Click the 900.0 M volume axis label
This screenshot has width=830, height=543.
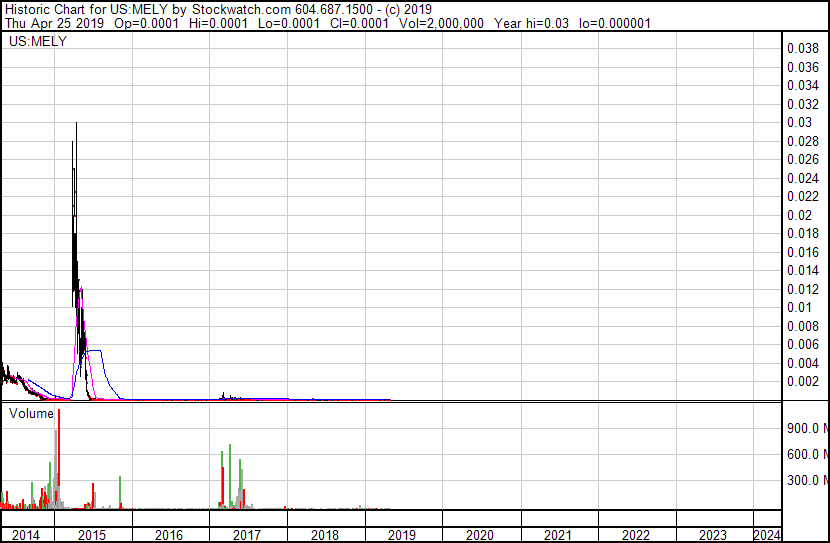tap(805, 429)
